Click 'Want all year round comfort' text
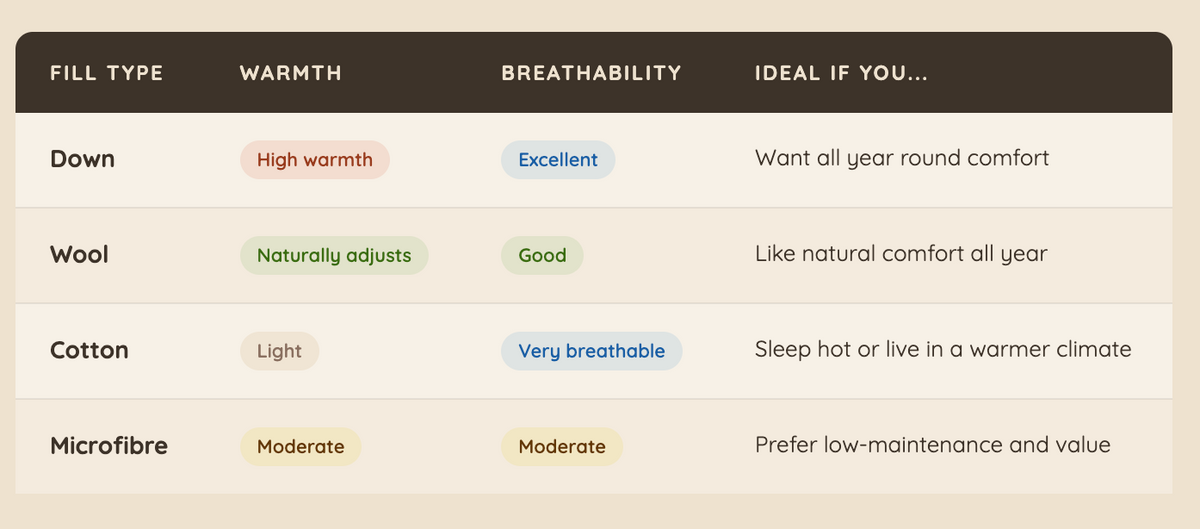The image size is (1200, 529). (902, 159)
